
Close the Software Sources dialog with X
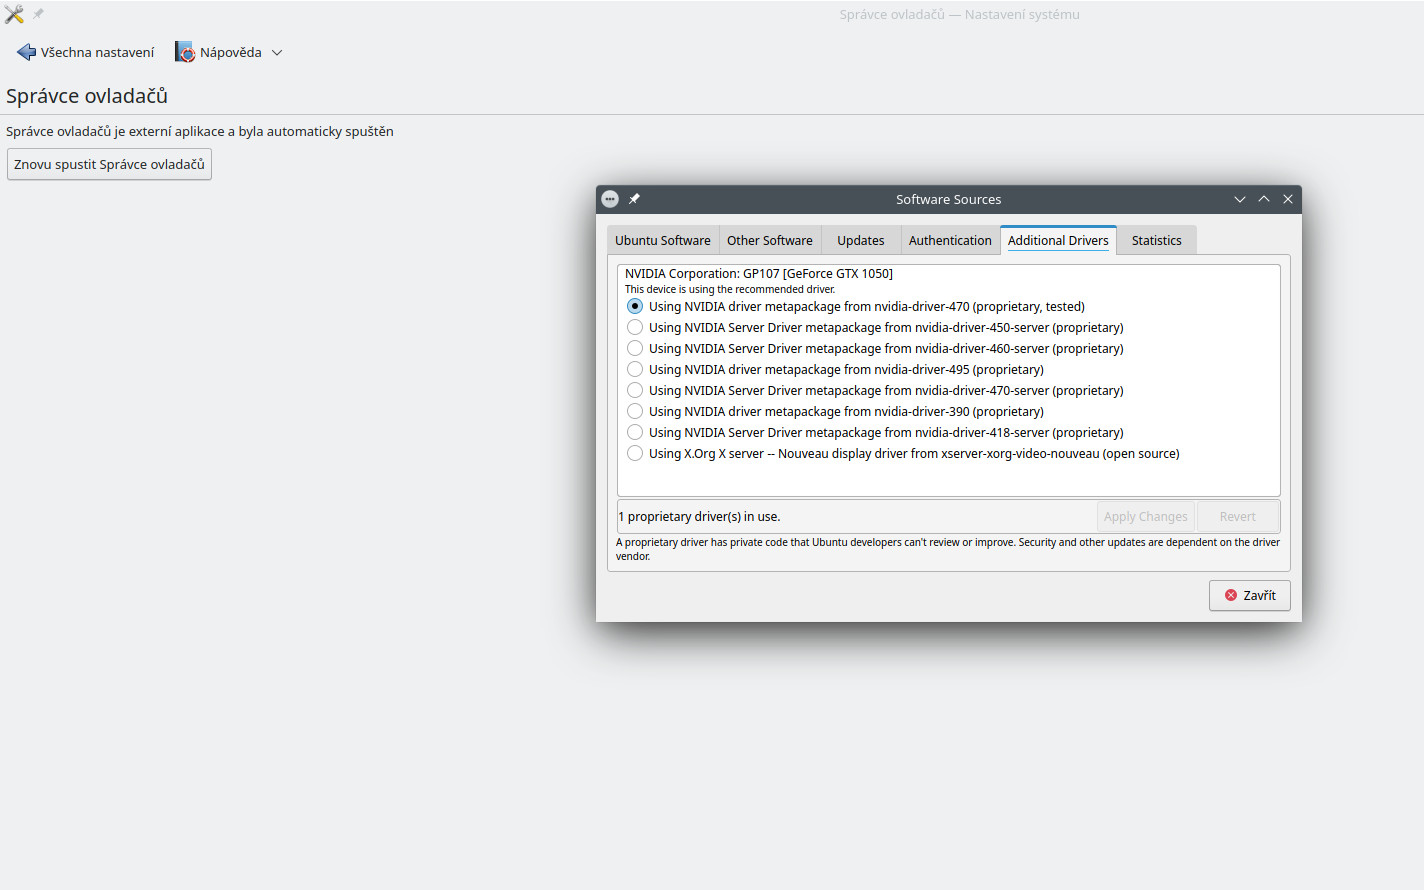[1288, 199]
